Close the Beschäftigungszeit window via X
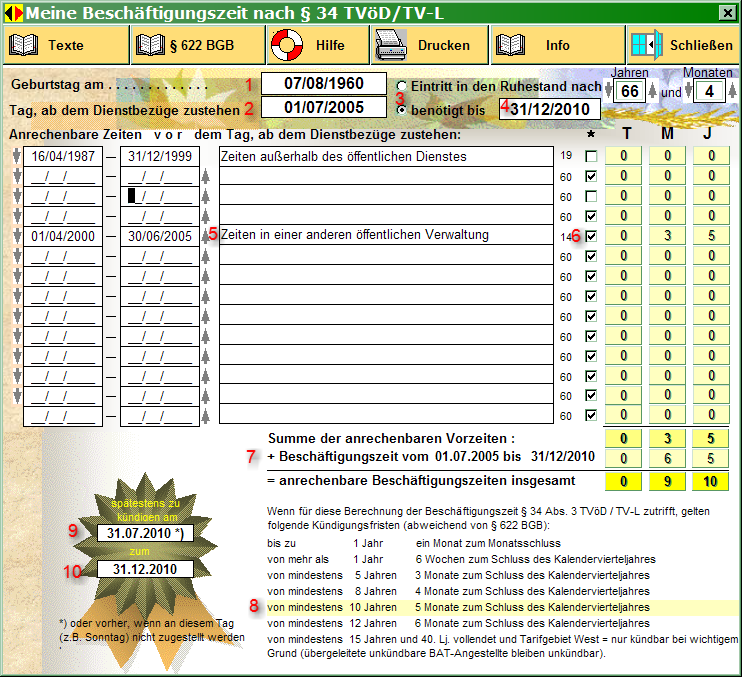This screenshot has height=677, width=742. [727, 13]
